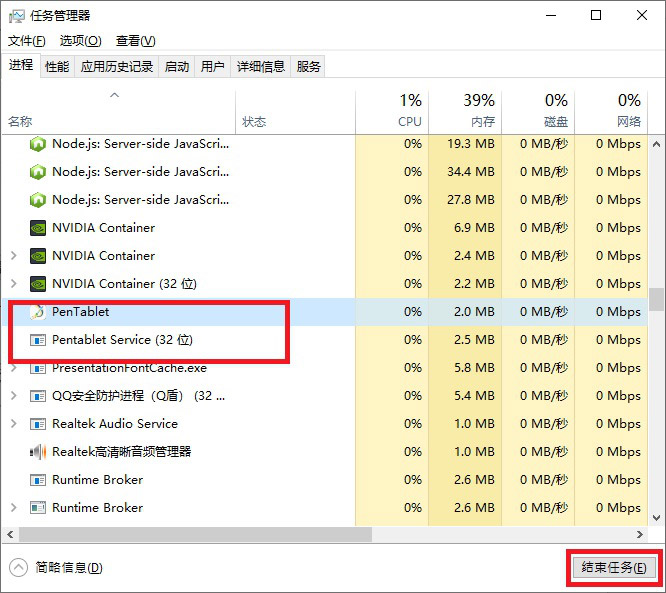Expand the NVIDIA Container 2.4 MB row
This screenshot has height=593, width=666.
pyautogui.click(x=14, y=256)
